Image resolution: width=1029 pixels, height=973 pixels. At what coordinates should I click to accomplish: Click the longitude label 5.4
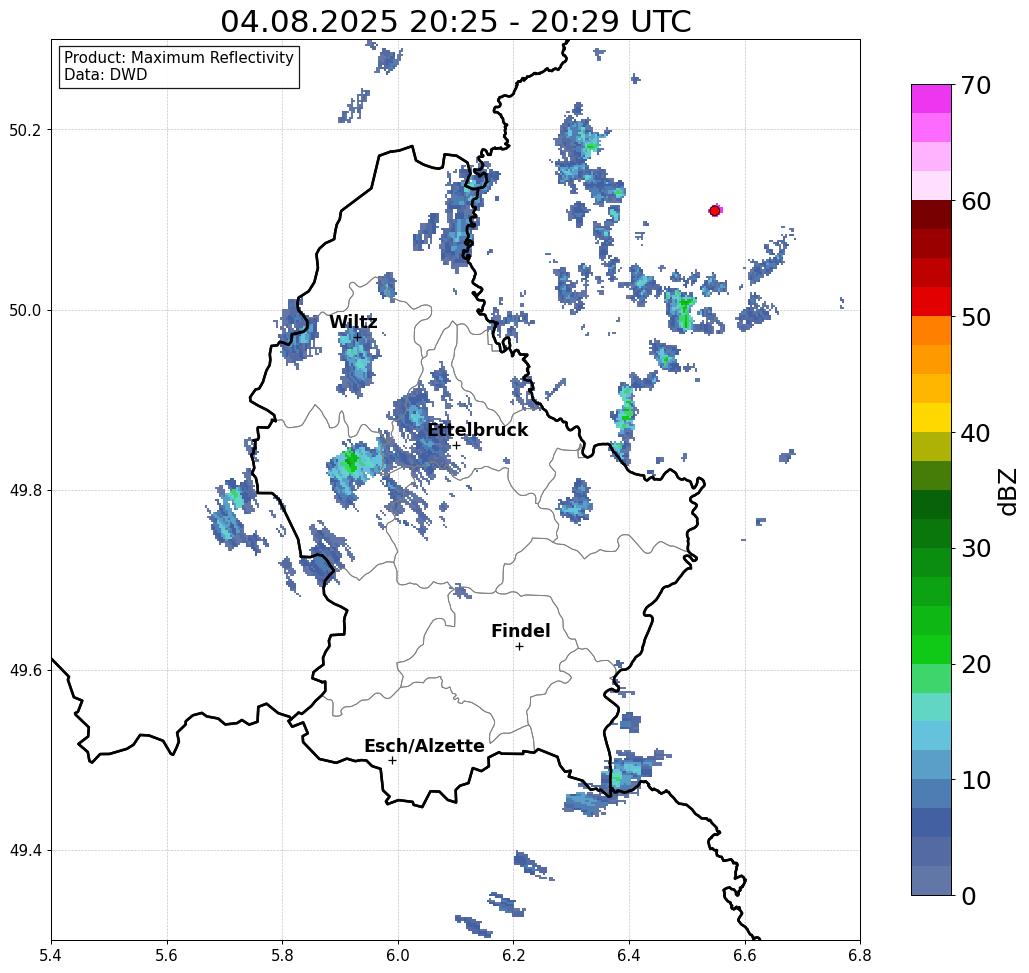pos(51,955)
